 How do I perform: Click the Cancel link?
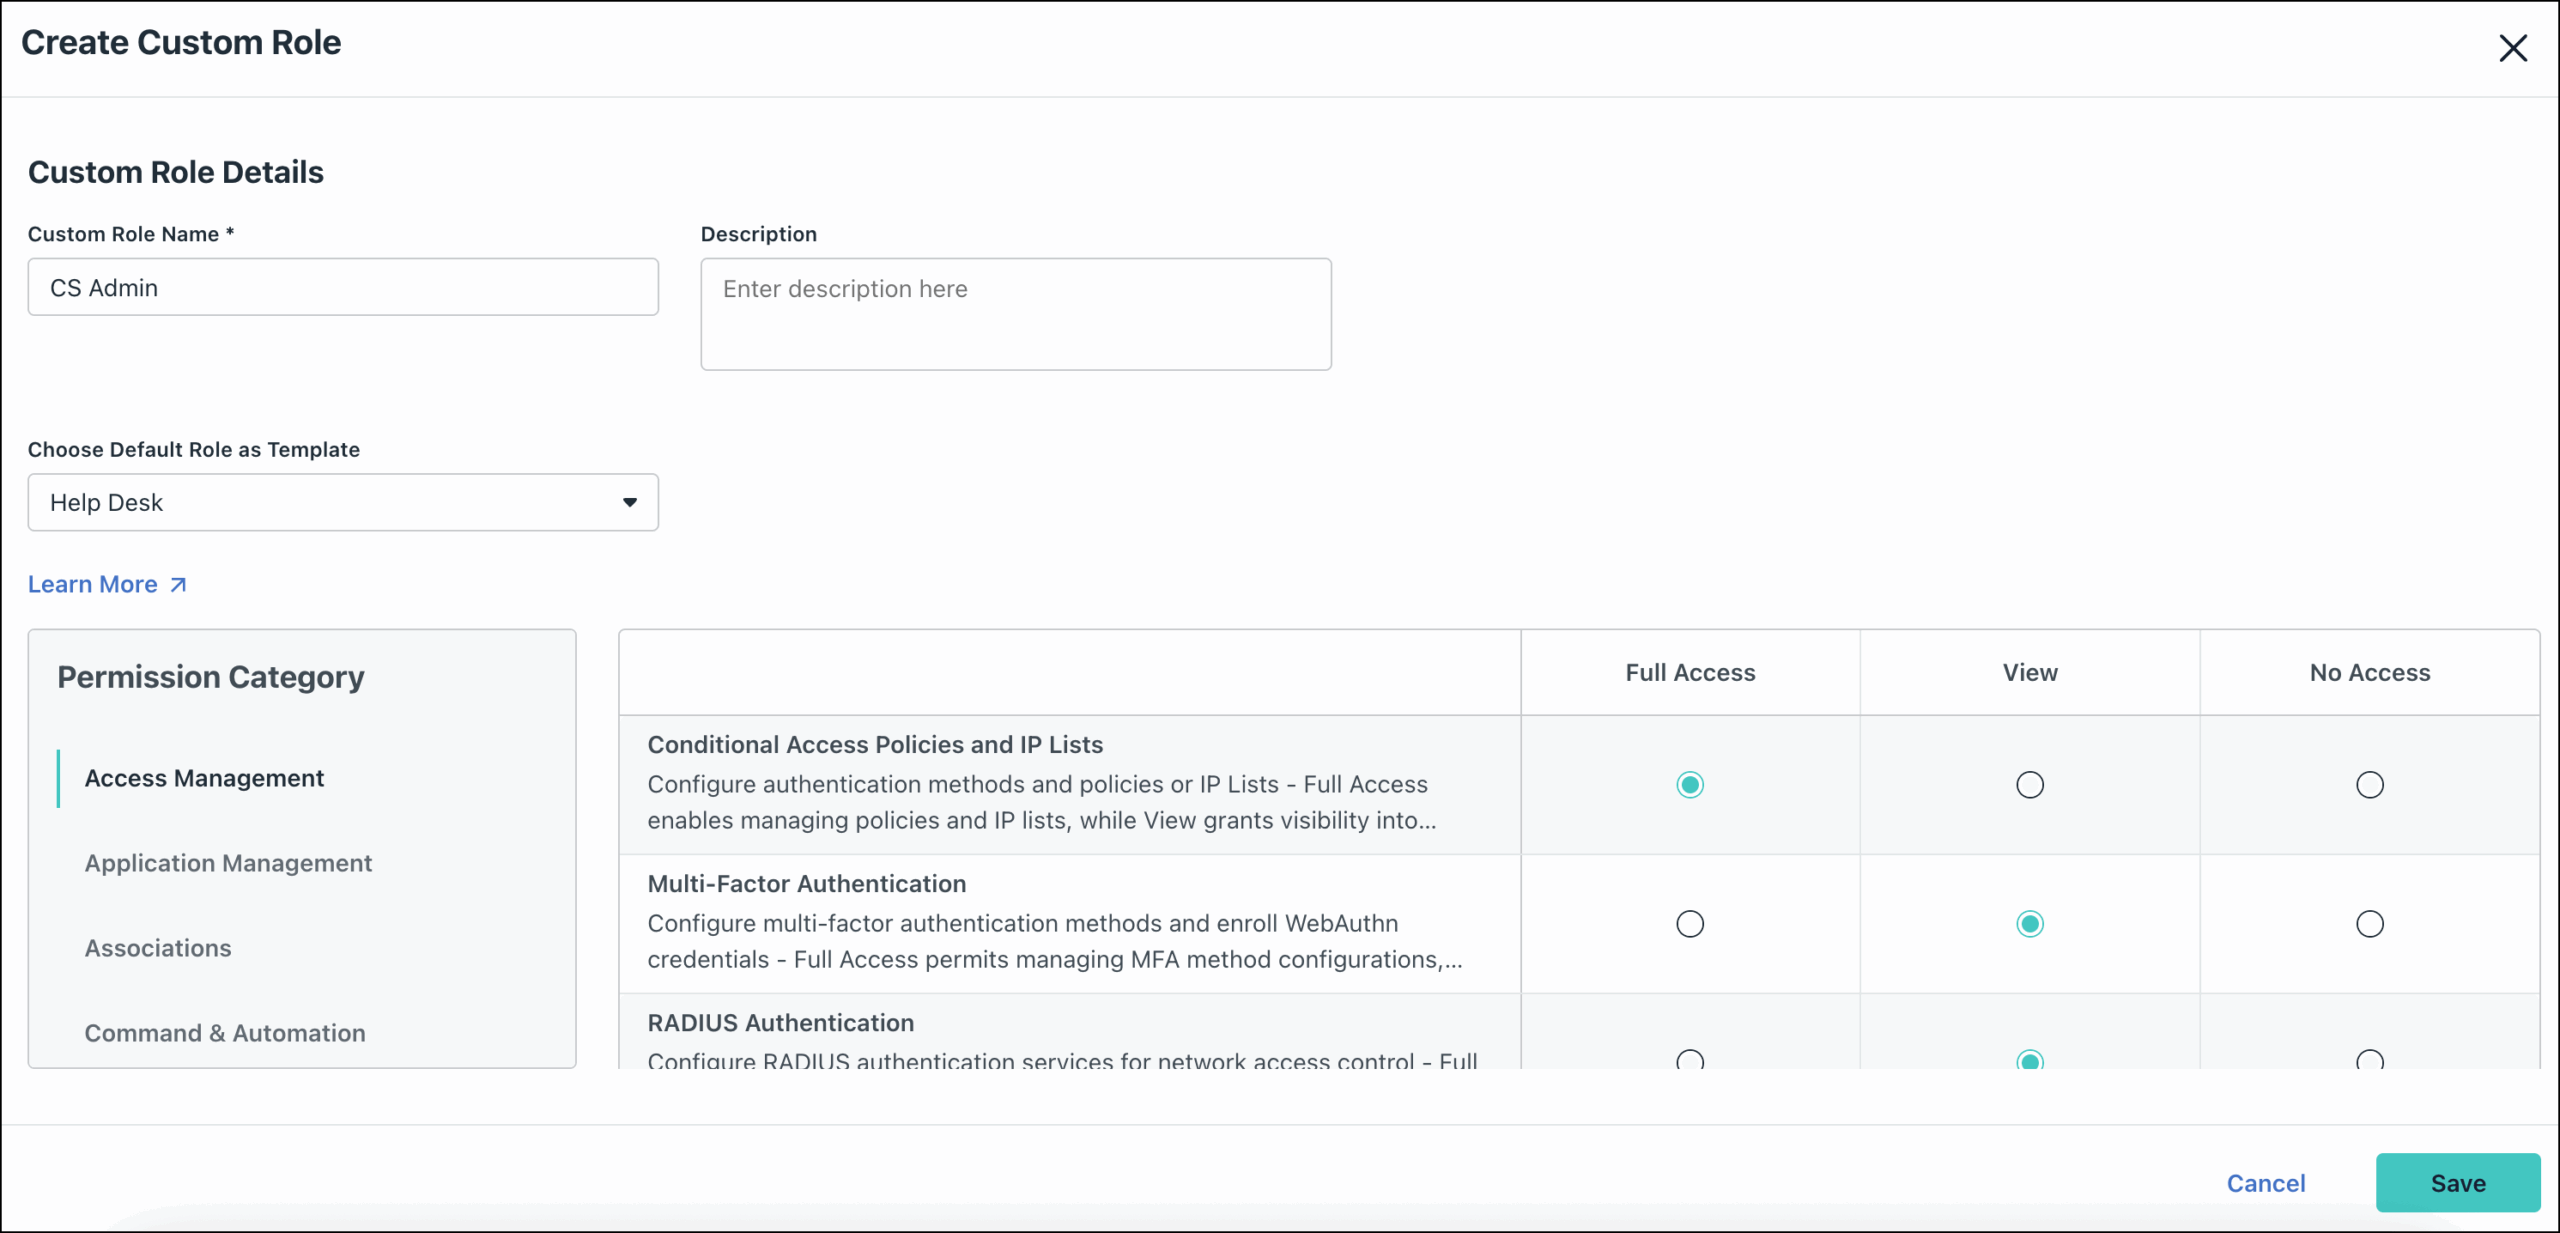(2266, 1183)
